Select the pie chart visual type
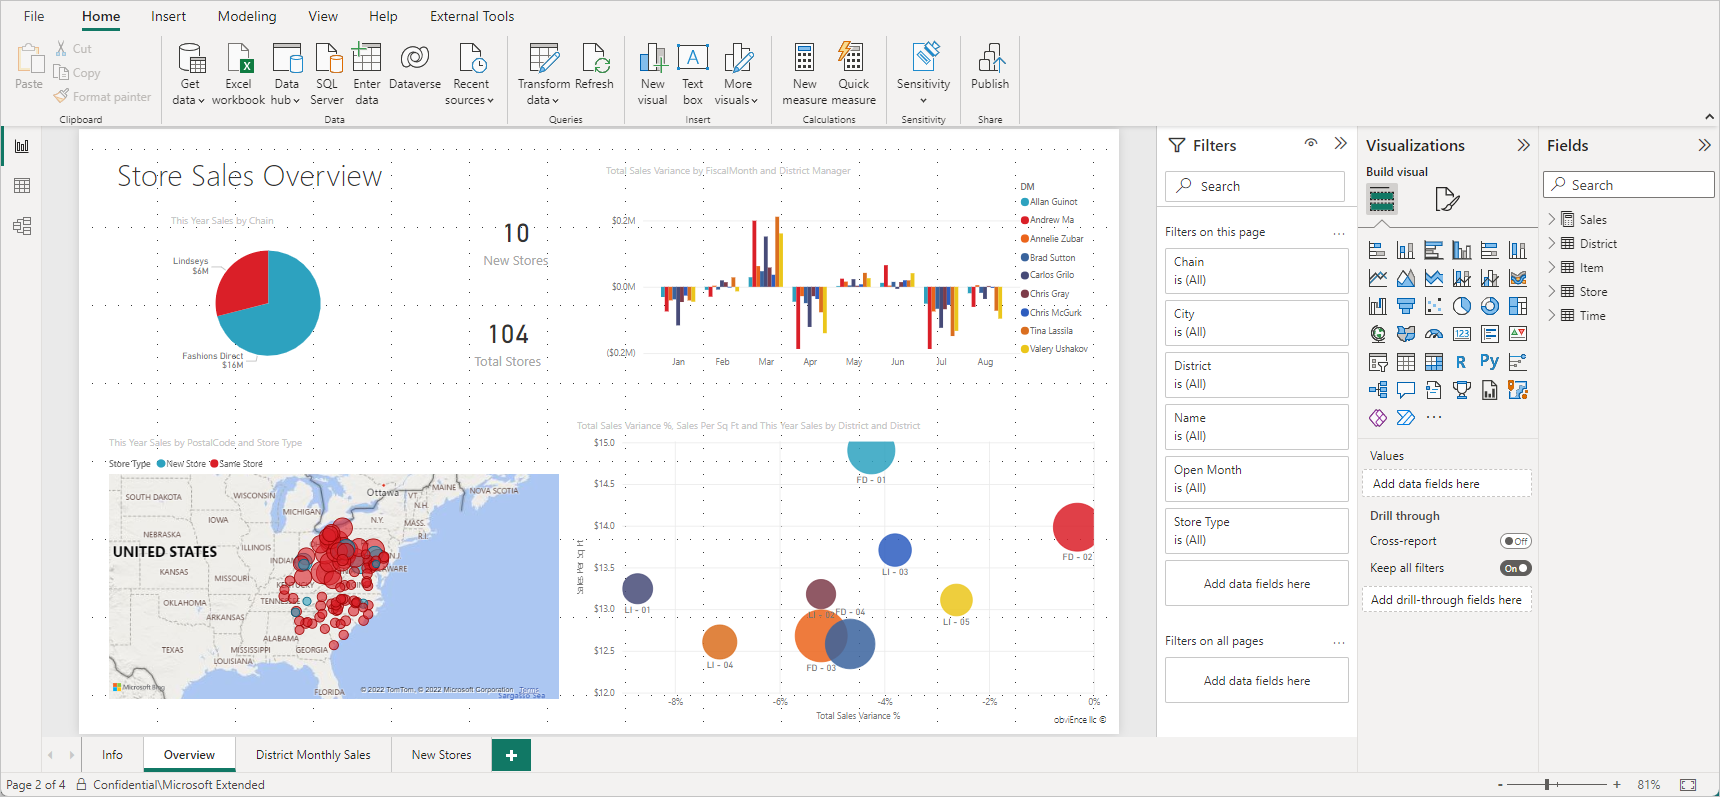Image resolution: width=1720 pixels, height=797 pixels. pyautogui.click(x=1461, y=306)
